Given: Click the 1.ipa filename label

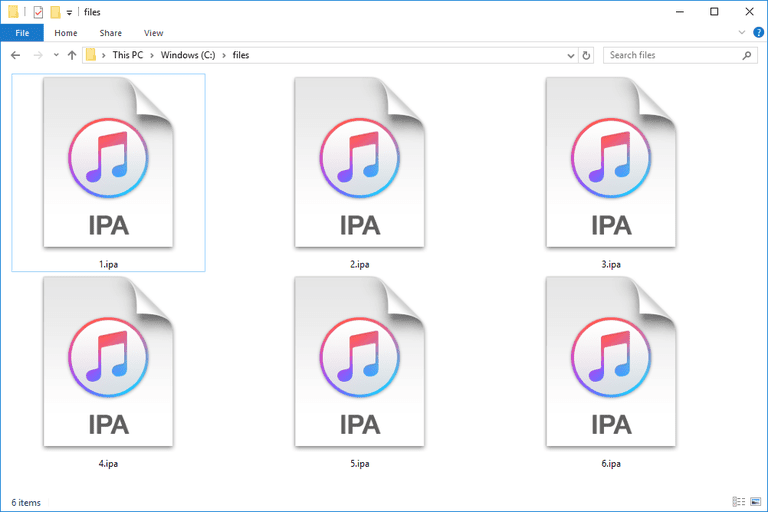Looking at the screenshot, I should click(x=108, y=264).
